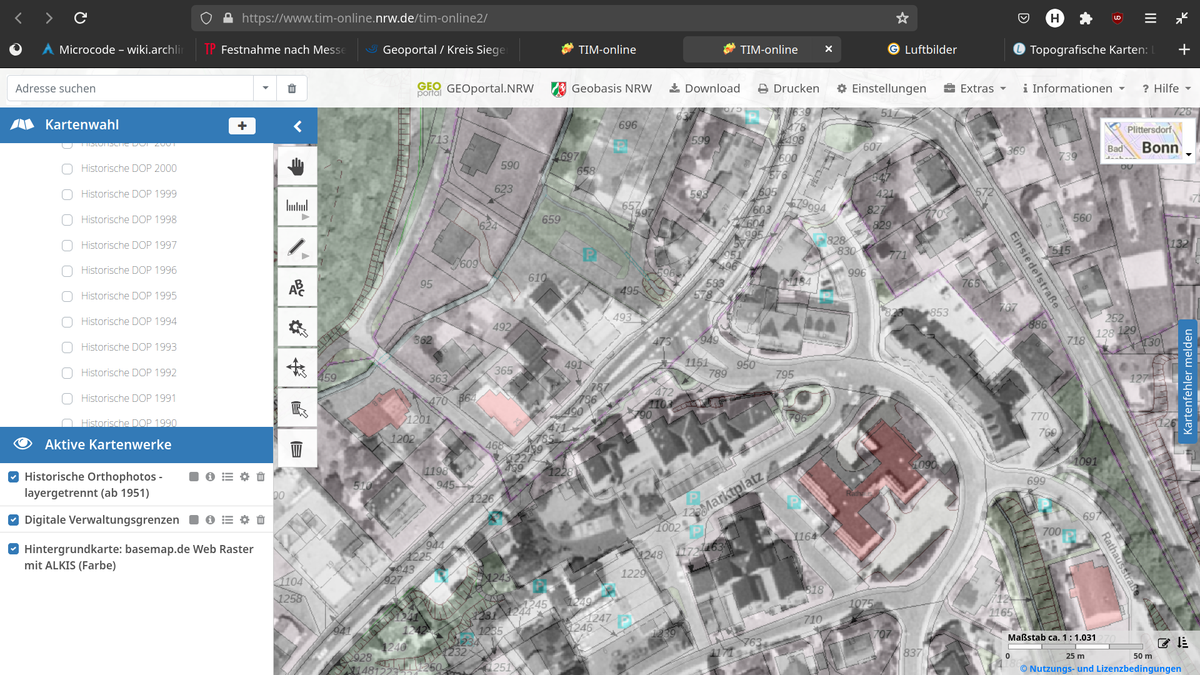Enable Historische DOP 1997 layer
The image size is (1200, 675).
[x=67, y=245]
